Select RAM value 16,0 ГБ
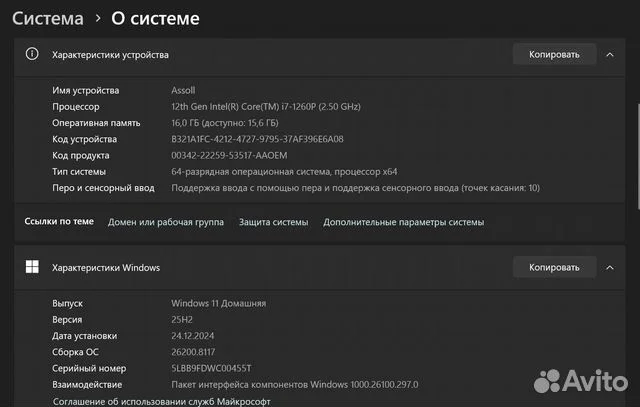 [x=225, y=123]
